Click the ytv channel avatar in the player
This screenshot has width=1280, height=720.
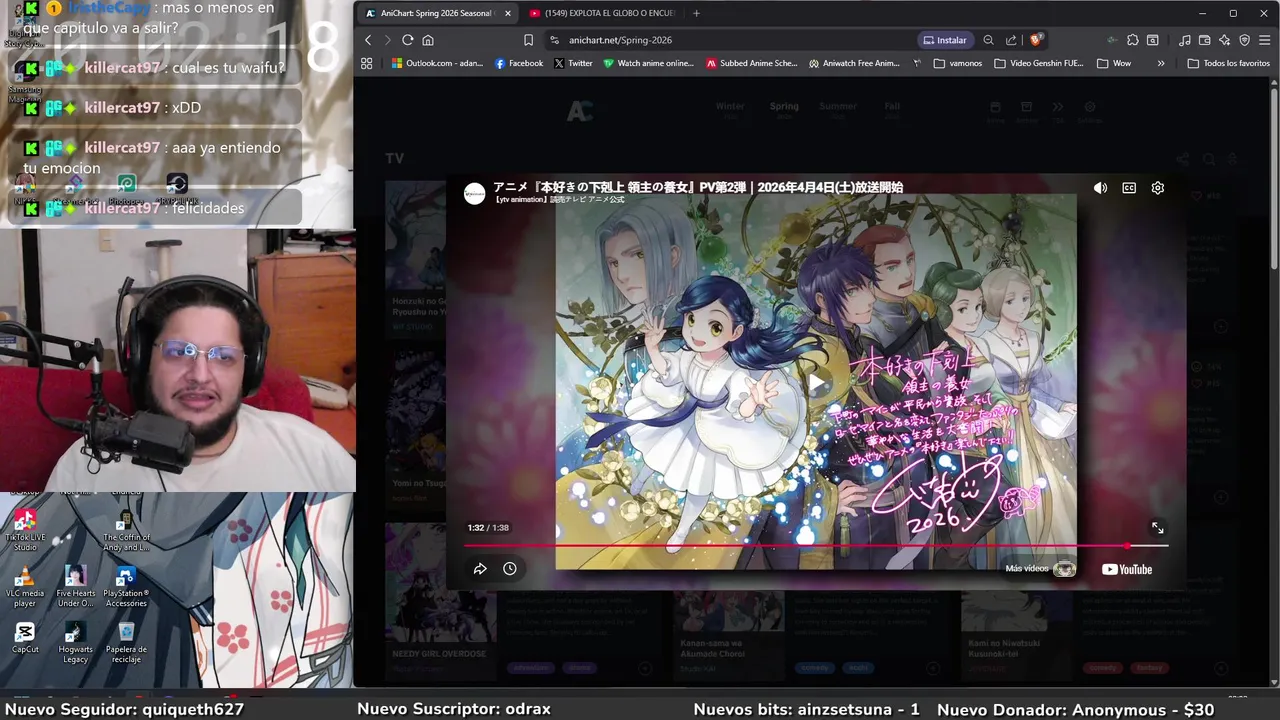[475, 193]
